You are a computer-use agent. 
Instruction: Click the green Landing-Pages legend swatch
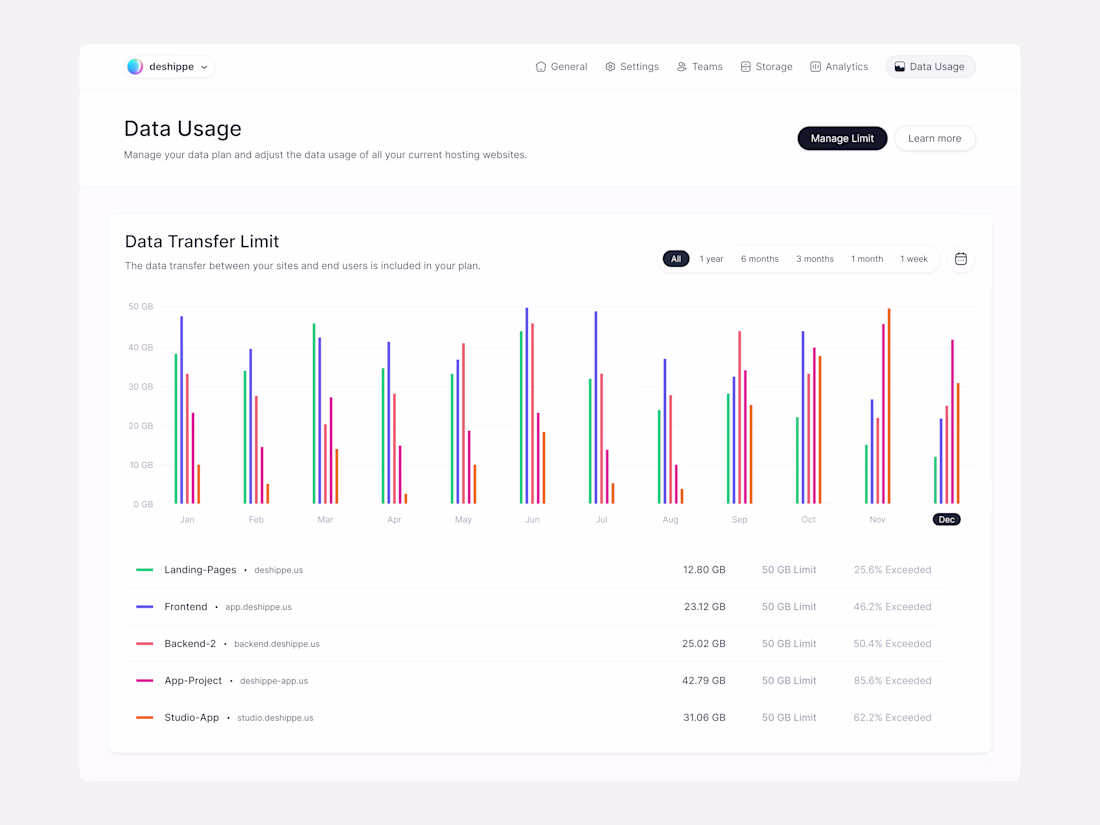145,570
